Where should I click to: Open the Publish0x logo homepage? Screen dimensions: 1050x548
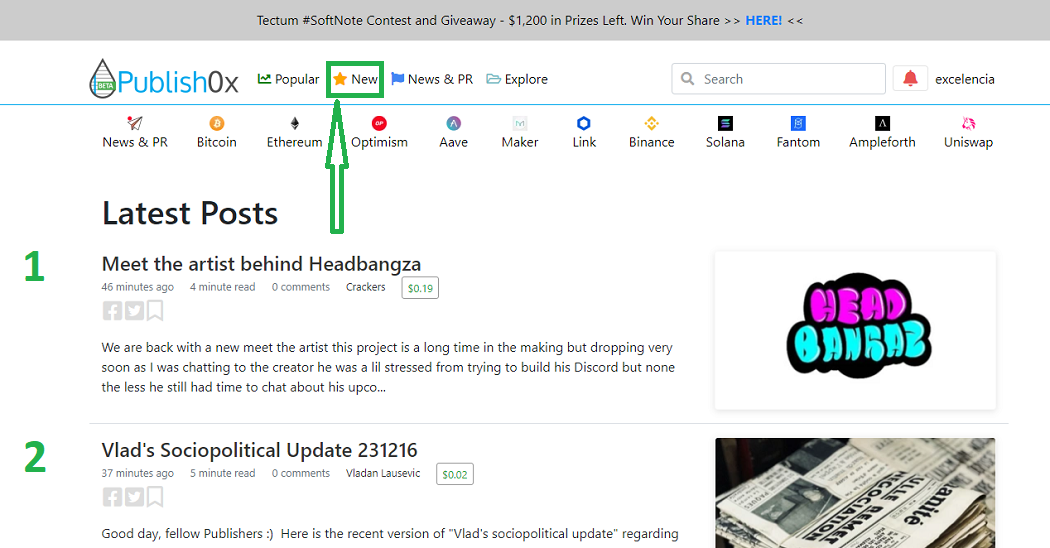point(164,79)
